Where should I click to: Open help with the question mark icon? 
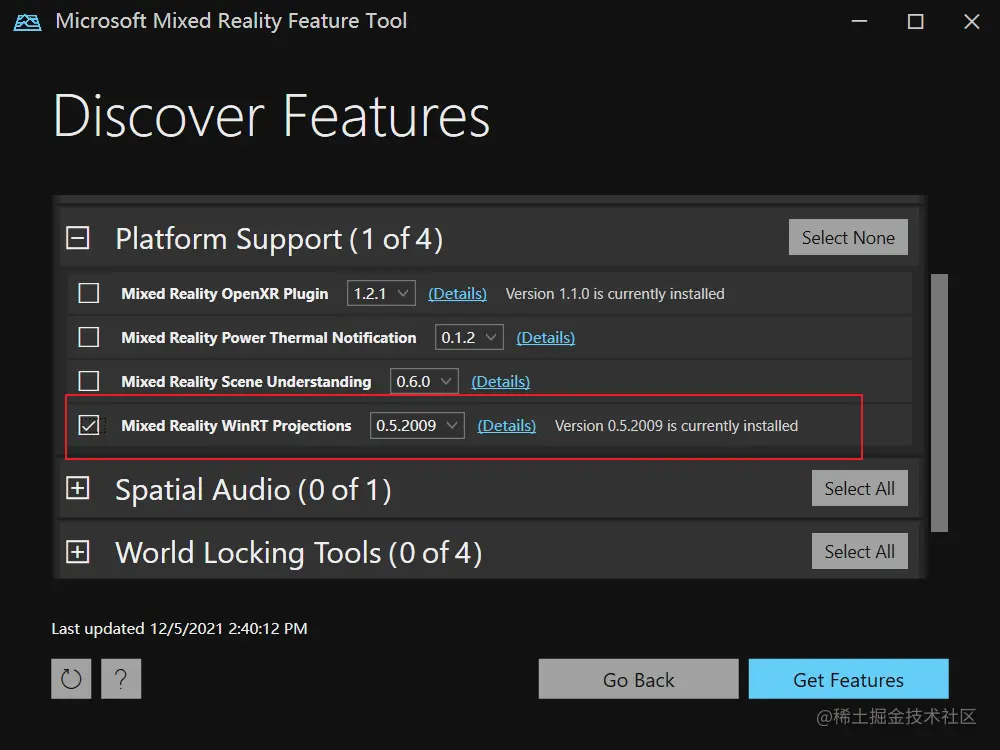coord(121,679)
